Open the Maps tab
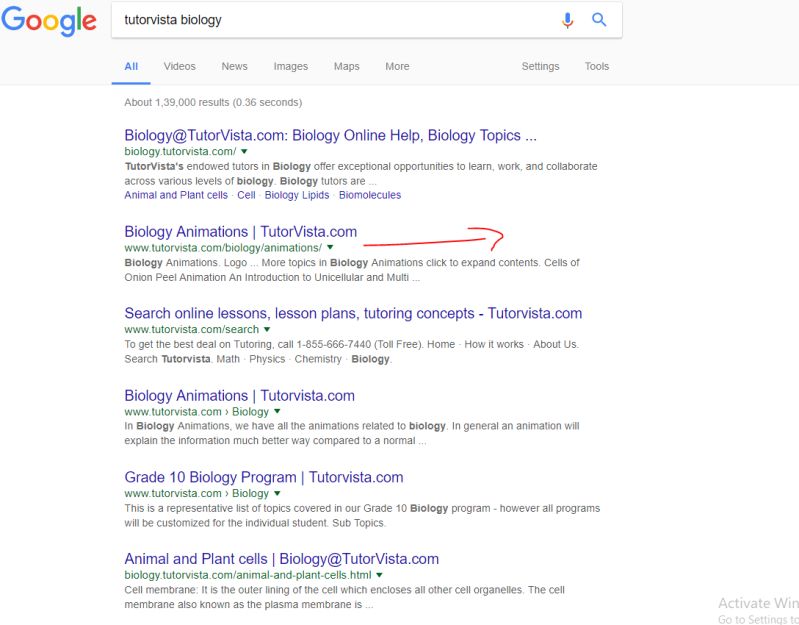 [347, 66]
